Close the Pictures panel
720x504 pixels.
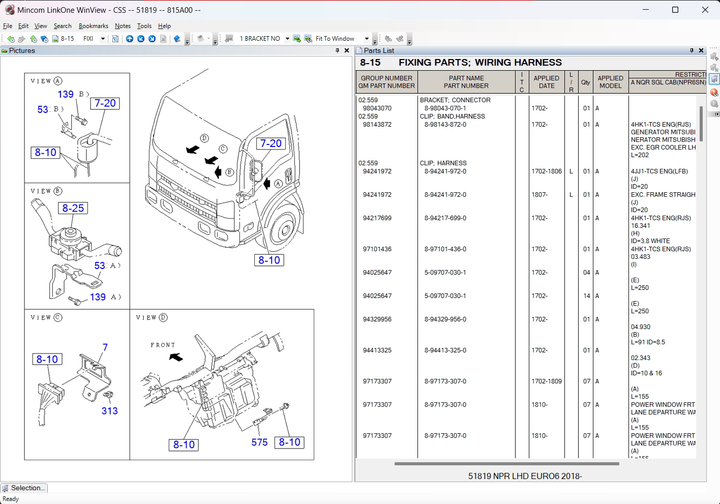pos(347,50)
